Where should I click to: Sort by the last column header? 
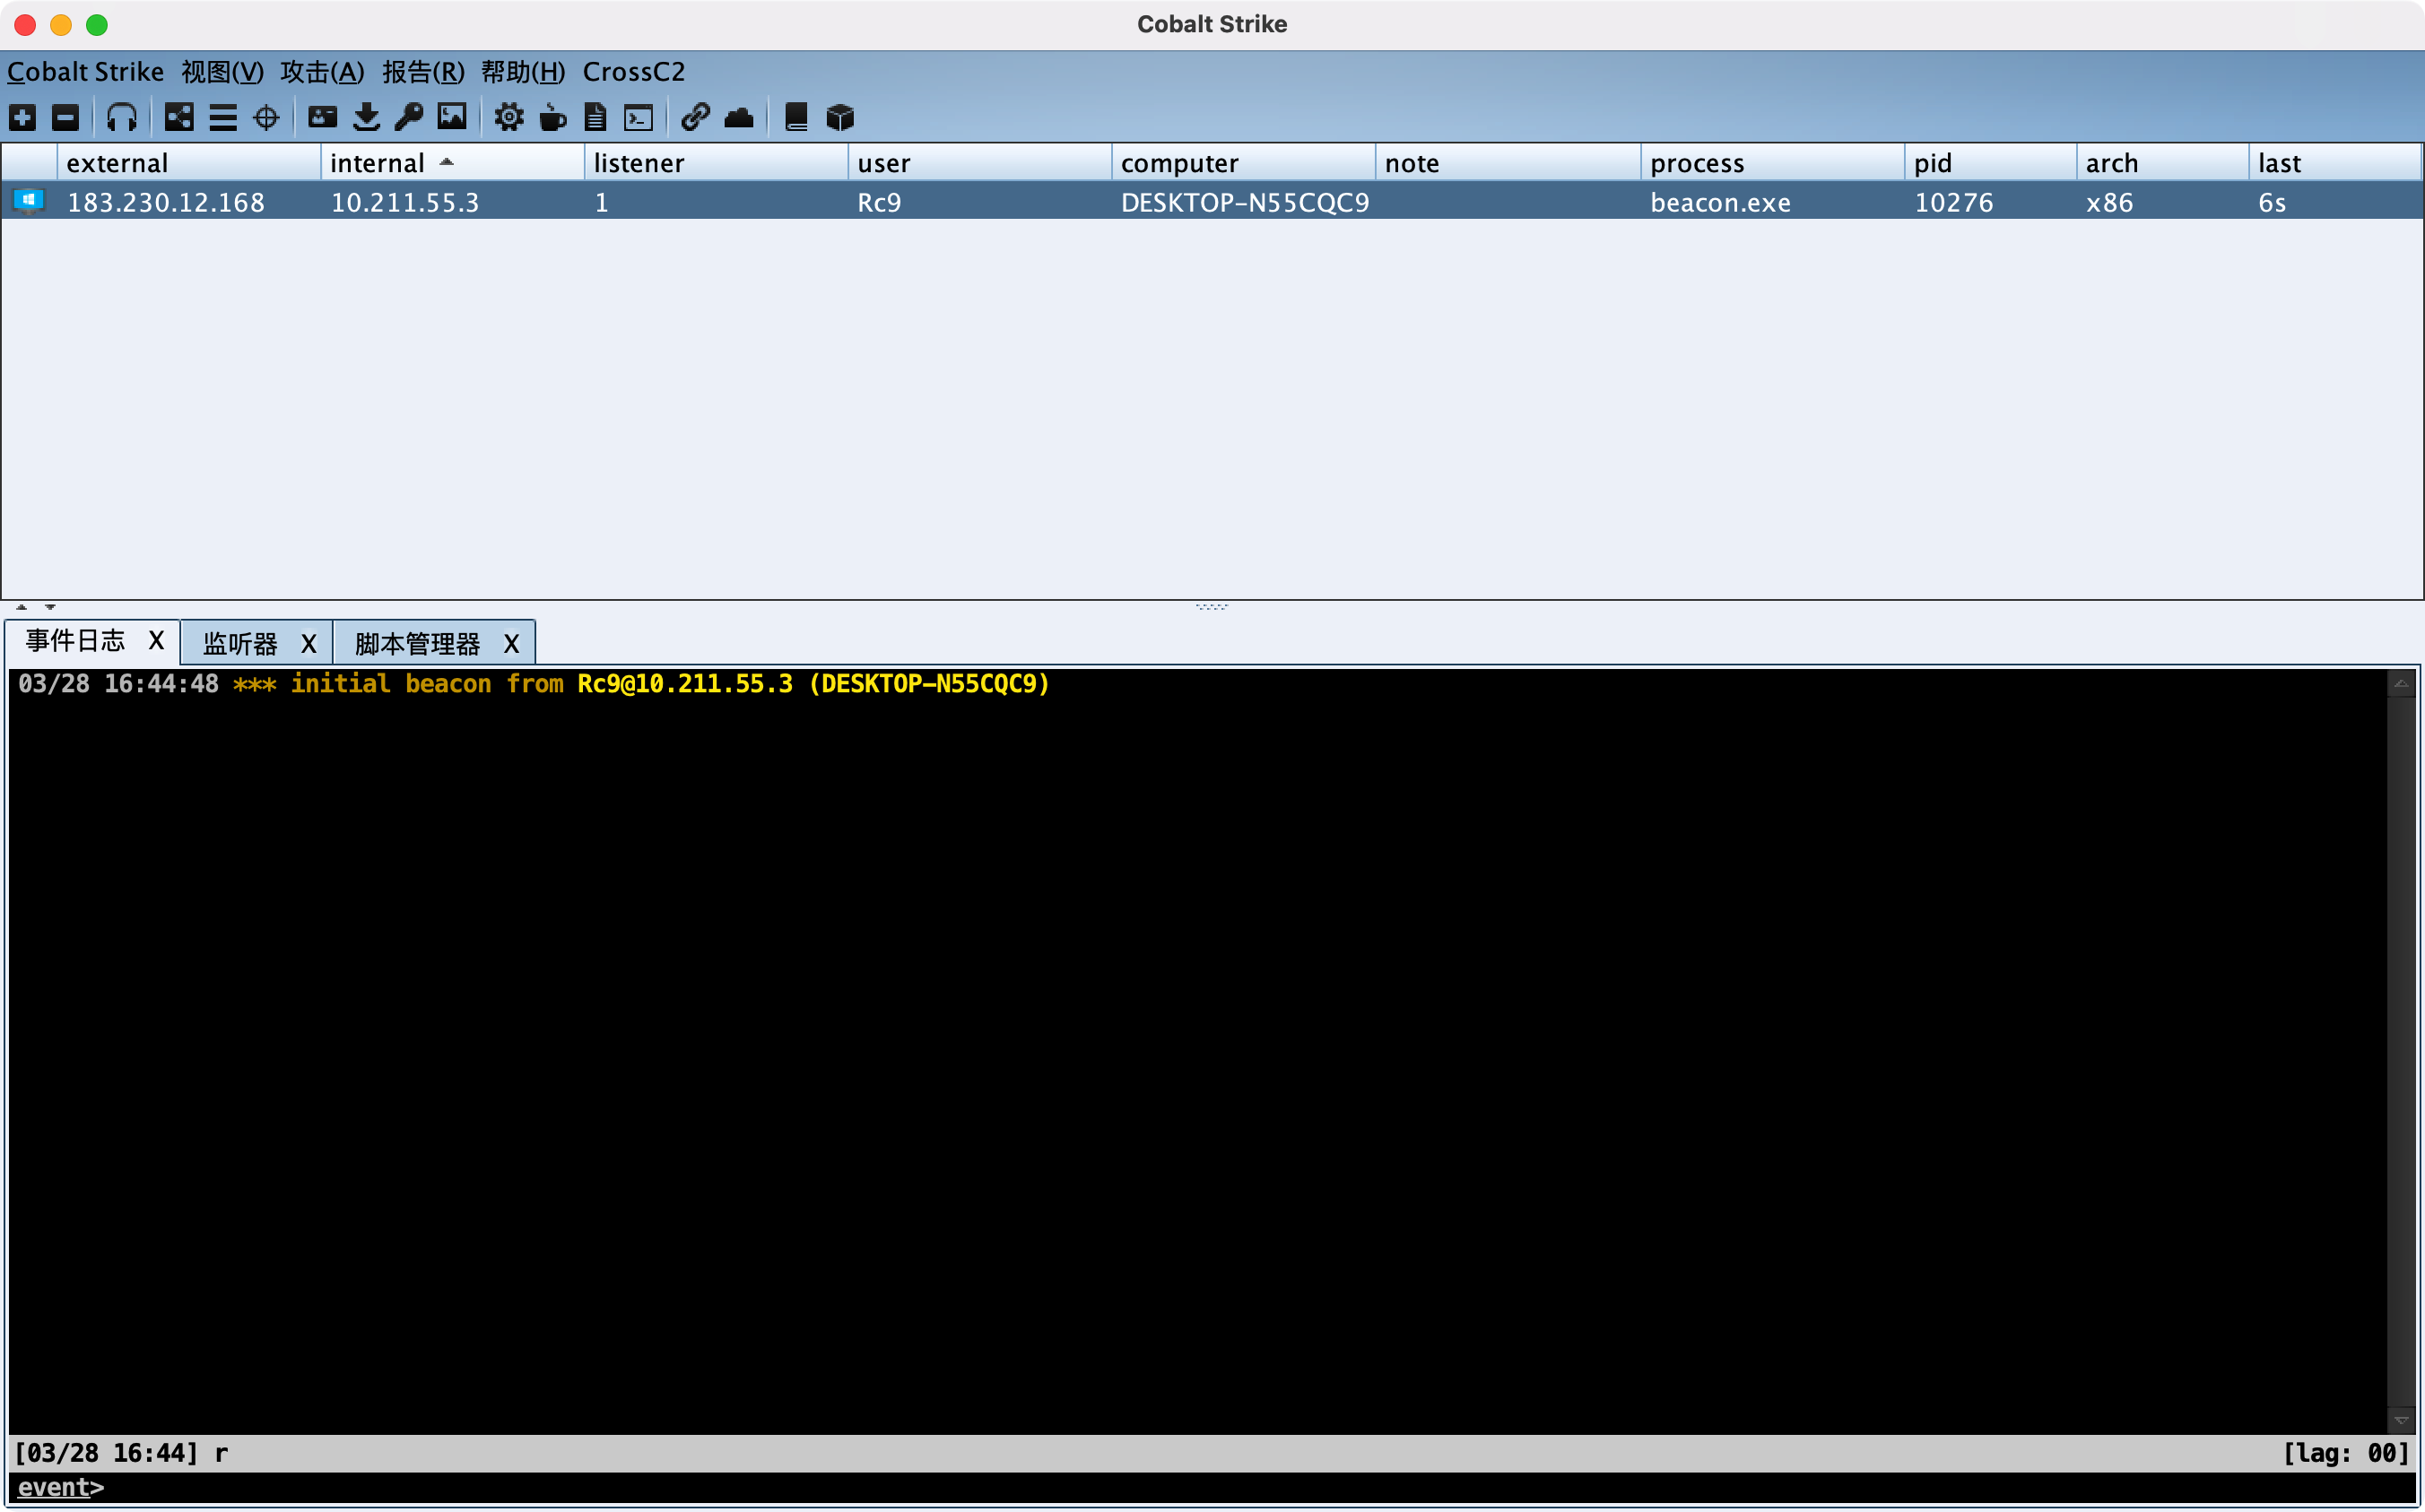point(2335,162)
